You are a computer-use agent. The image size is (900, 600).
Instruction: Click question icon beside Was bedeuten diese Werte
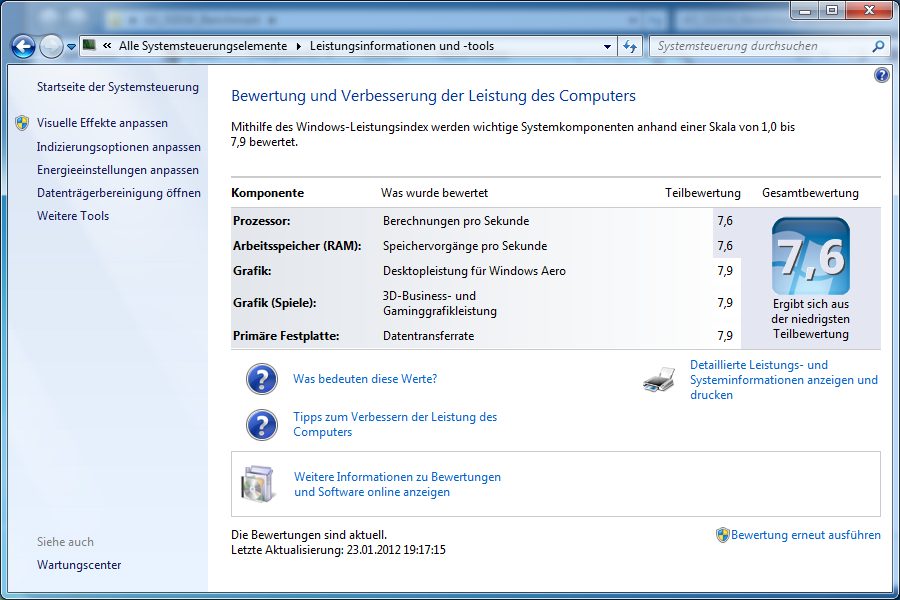tap(262, 379)
